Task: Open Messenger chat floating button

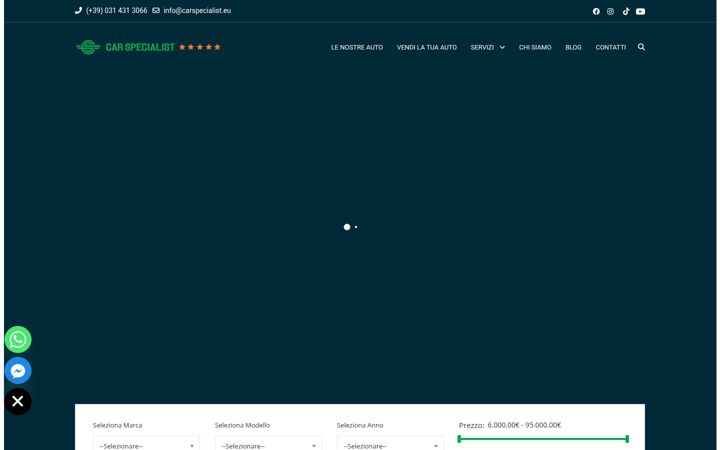Action: (x=18, y=371)
